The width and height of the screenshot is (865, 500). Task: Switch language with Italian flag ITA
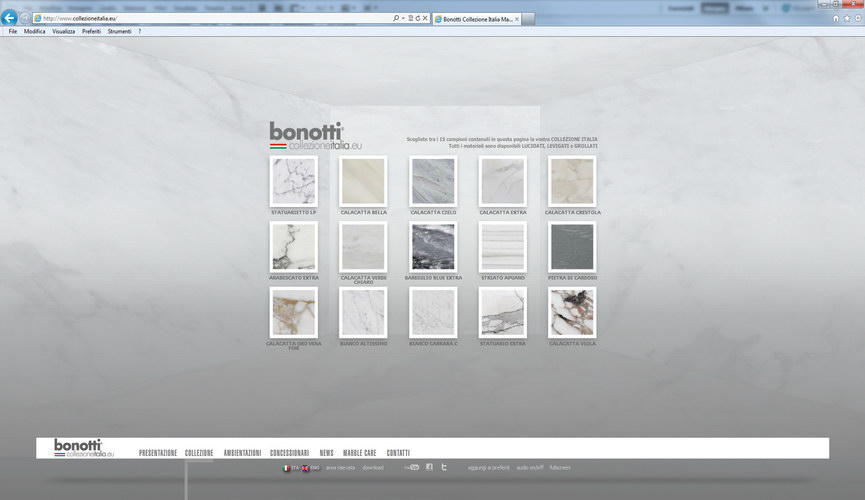coord(290,468)
